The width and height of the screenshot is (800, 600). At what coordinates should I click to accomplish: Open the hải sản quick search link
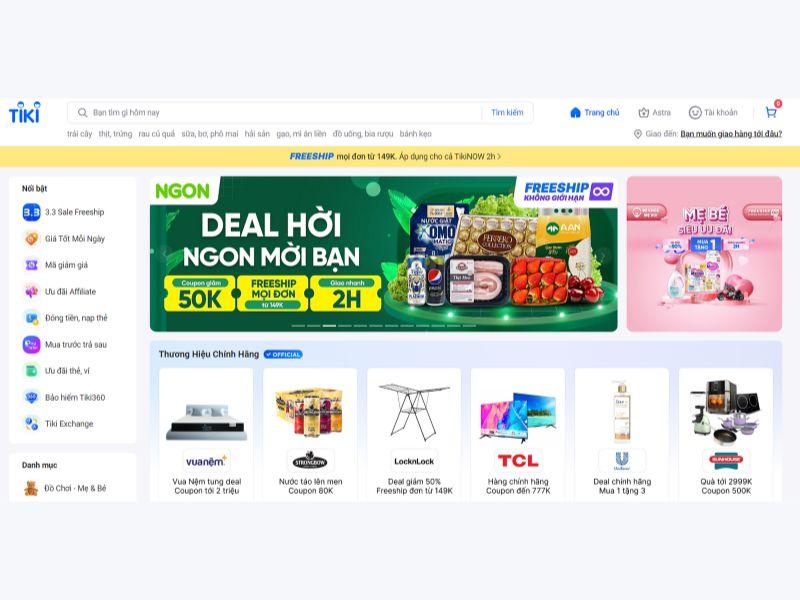point(257,134)
